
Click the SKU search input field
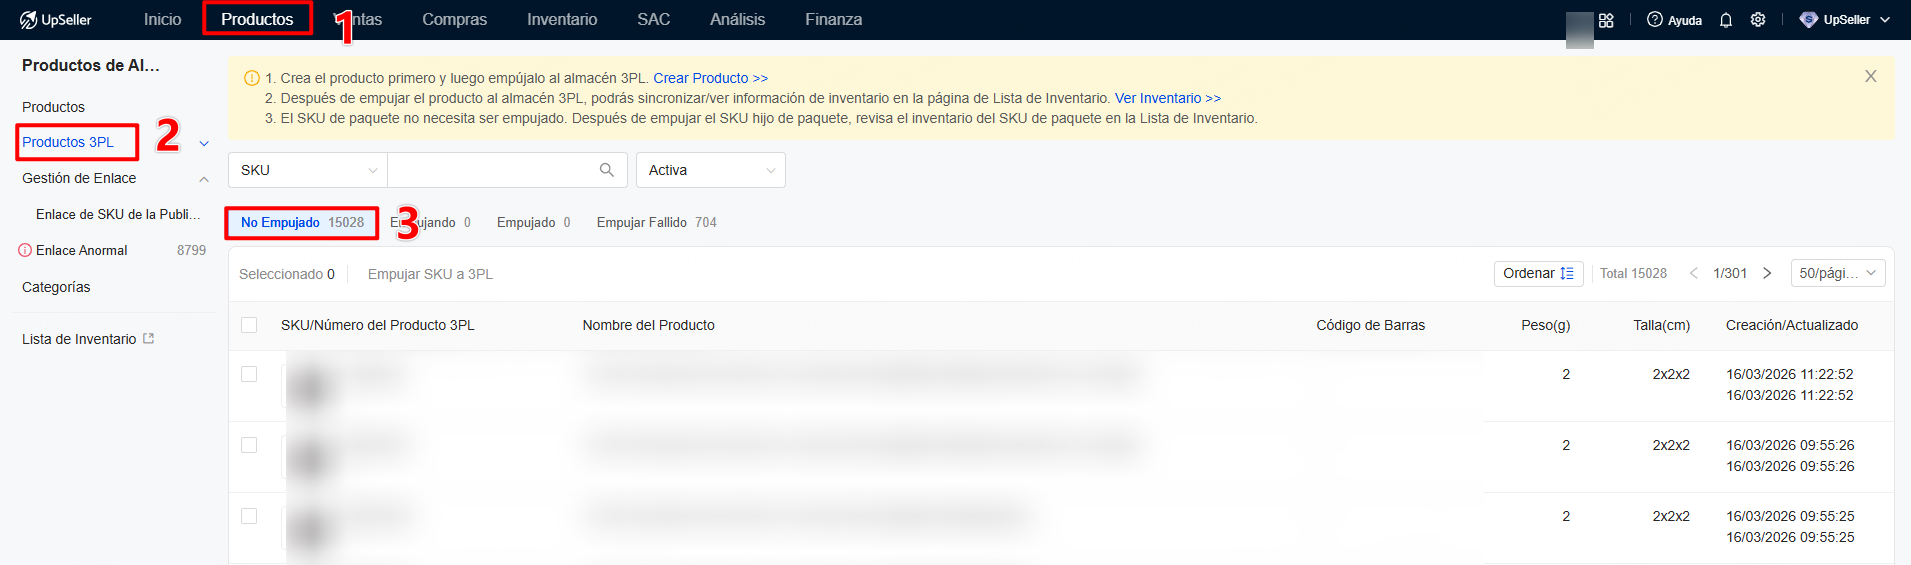(x=490, y=170)
